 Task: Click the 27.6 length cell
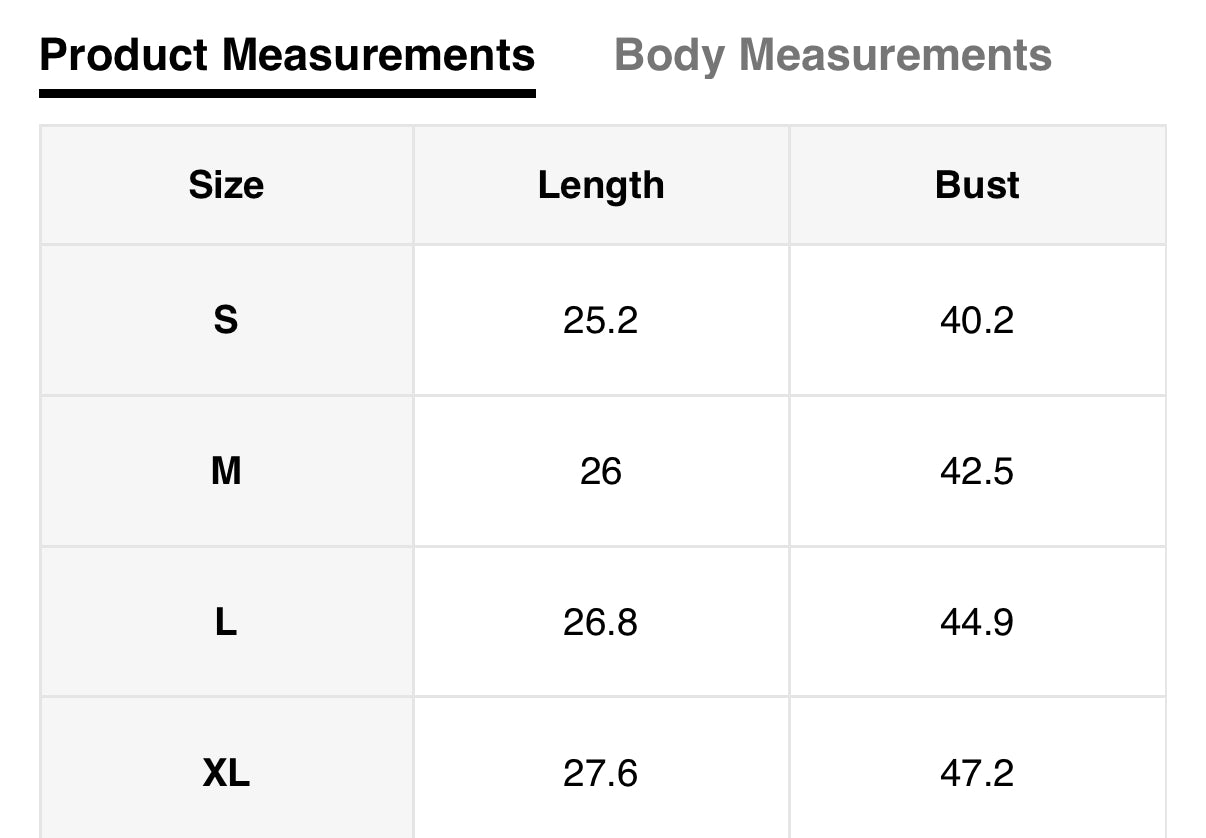tap(600, 773)
